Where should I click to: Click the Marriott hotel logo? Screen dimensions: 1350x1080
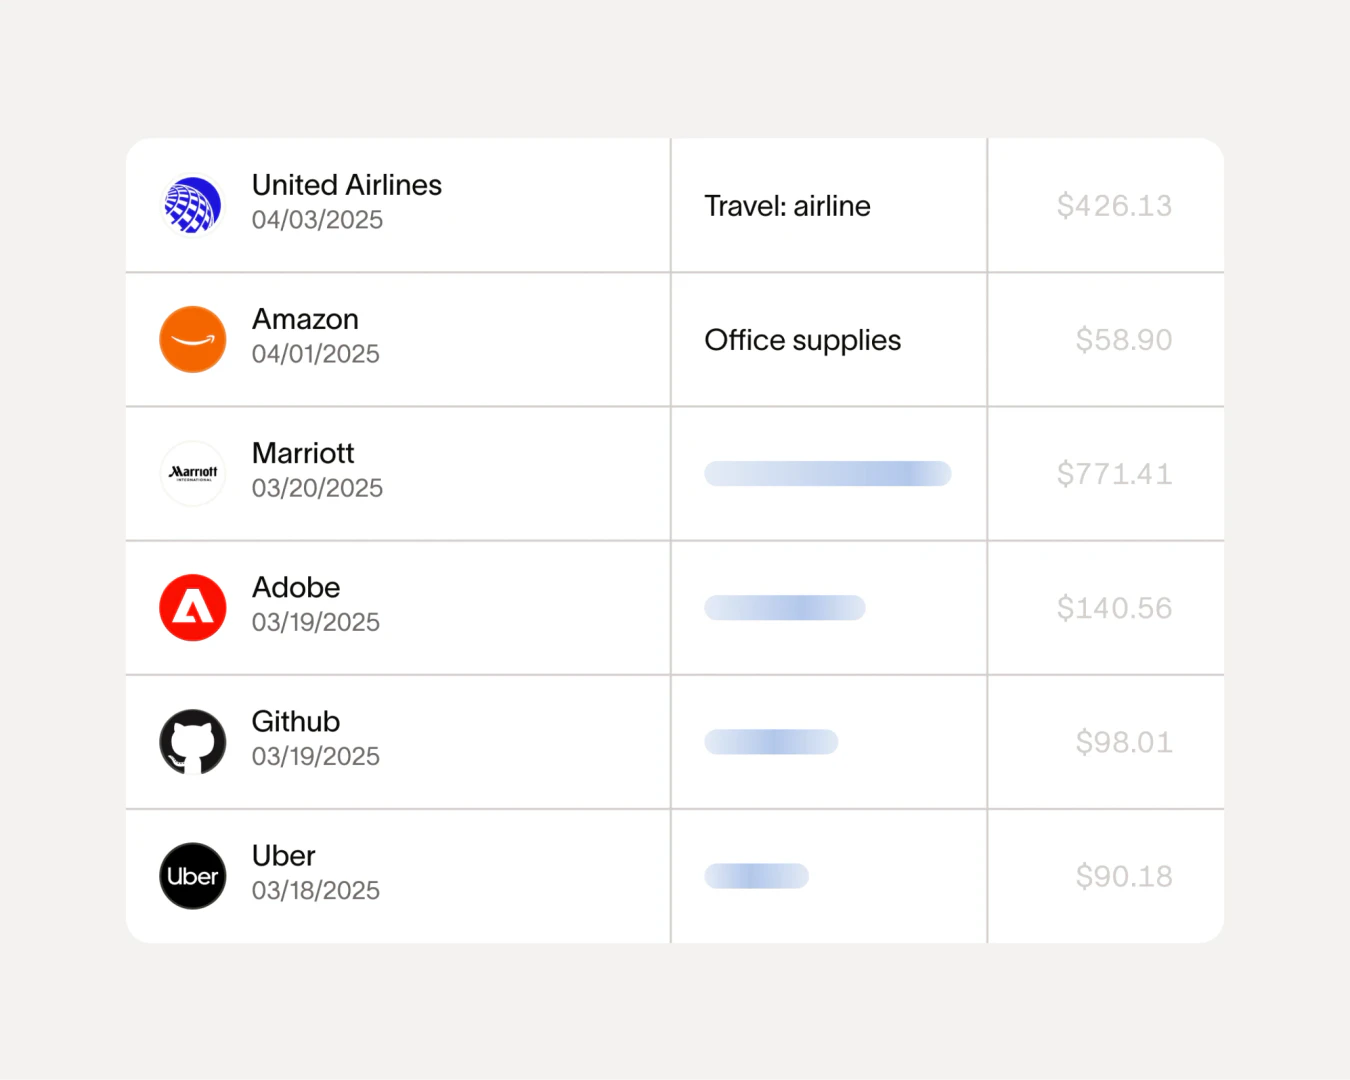(x=192, y=473)
